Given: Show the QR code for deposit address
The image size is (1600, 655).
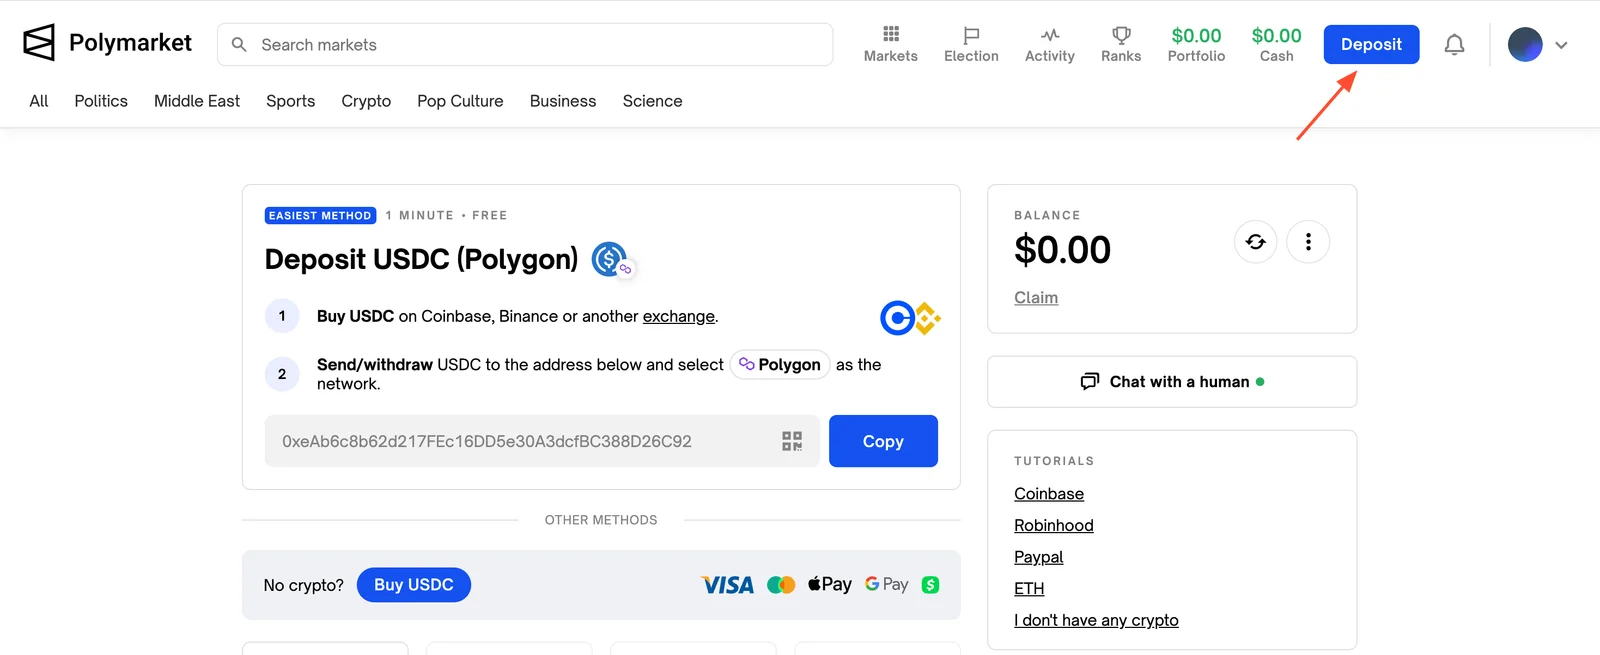Looking at the screenshot, I should click(792, 441).
